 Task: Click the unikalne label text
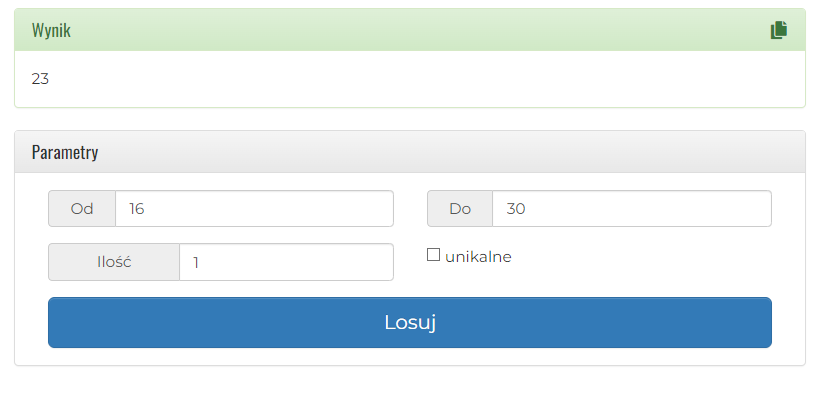click(478, 257)
